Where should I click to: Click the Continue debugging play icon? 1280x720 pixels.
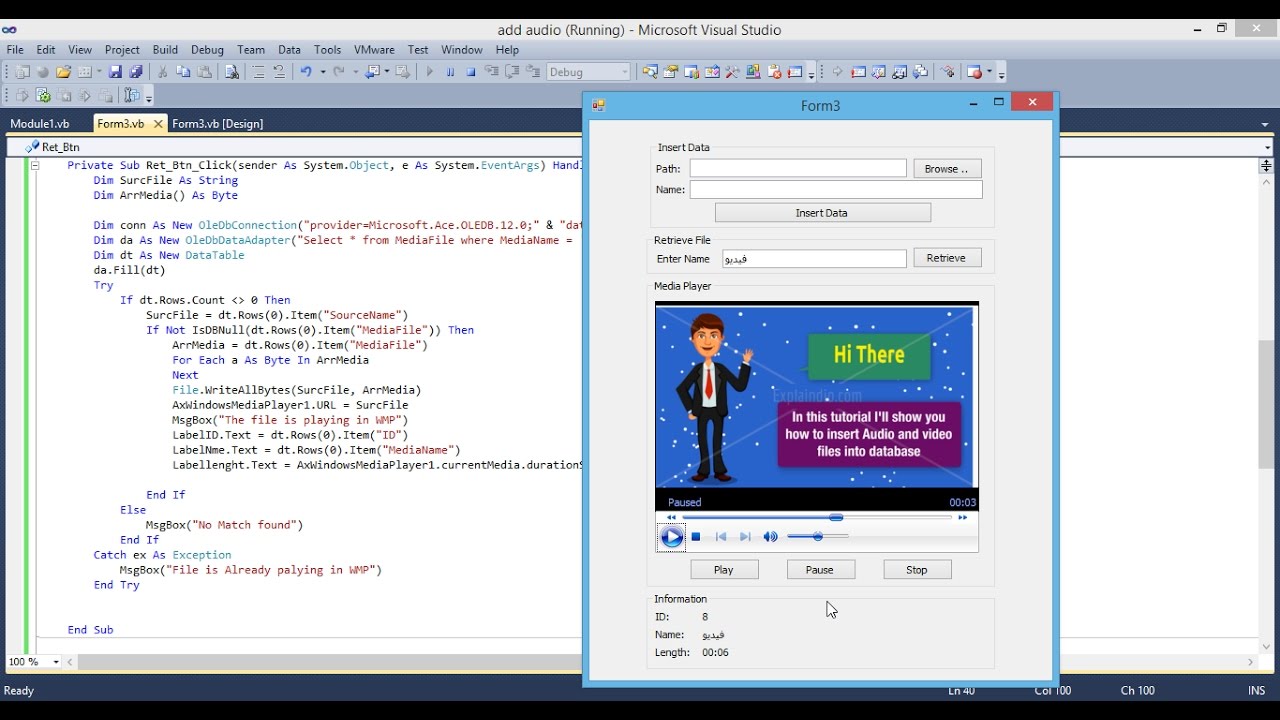click(x=429, y=72)
